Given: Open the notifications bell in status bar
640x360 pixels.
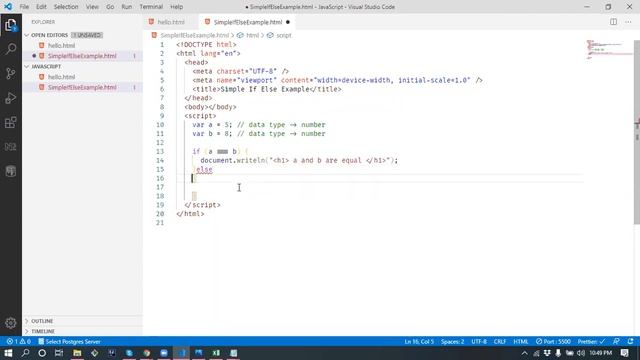Looking at the screenshot, I should (x=631, y=342).
